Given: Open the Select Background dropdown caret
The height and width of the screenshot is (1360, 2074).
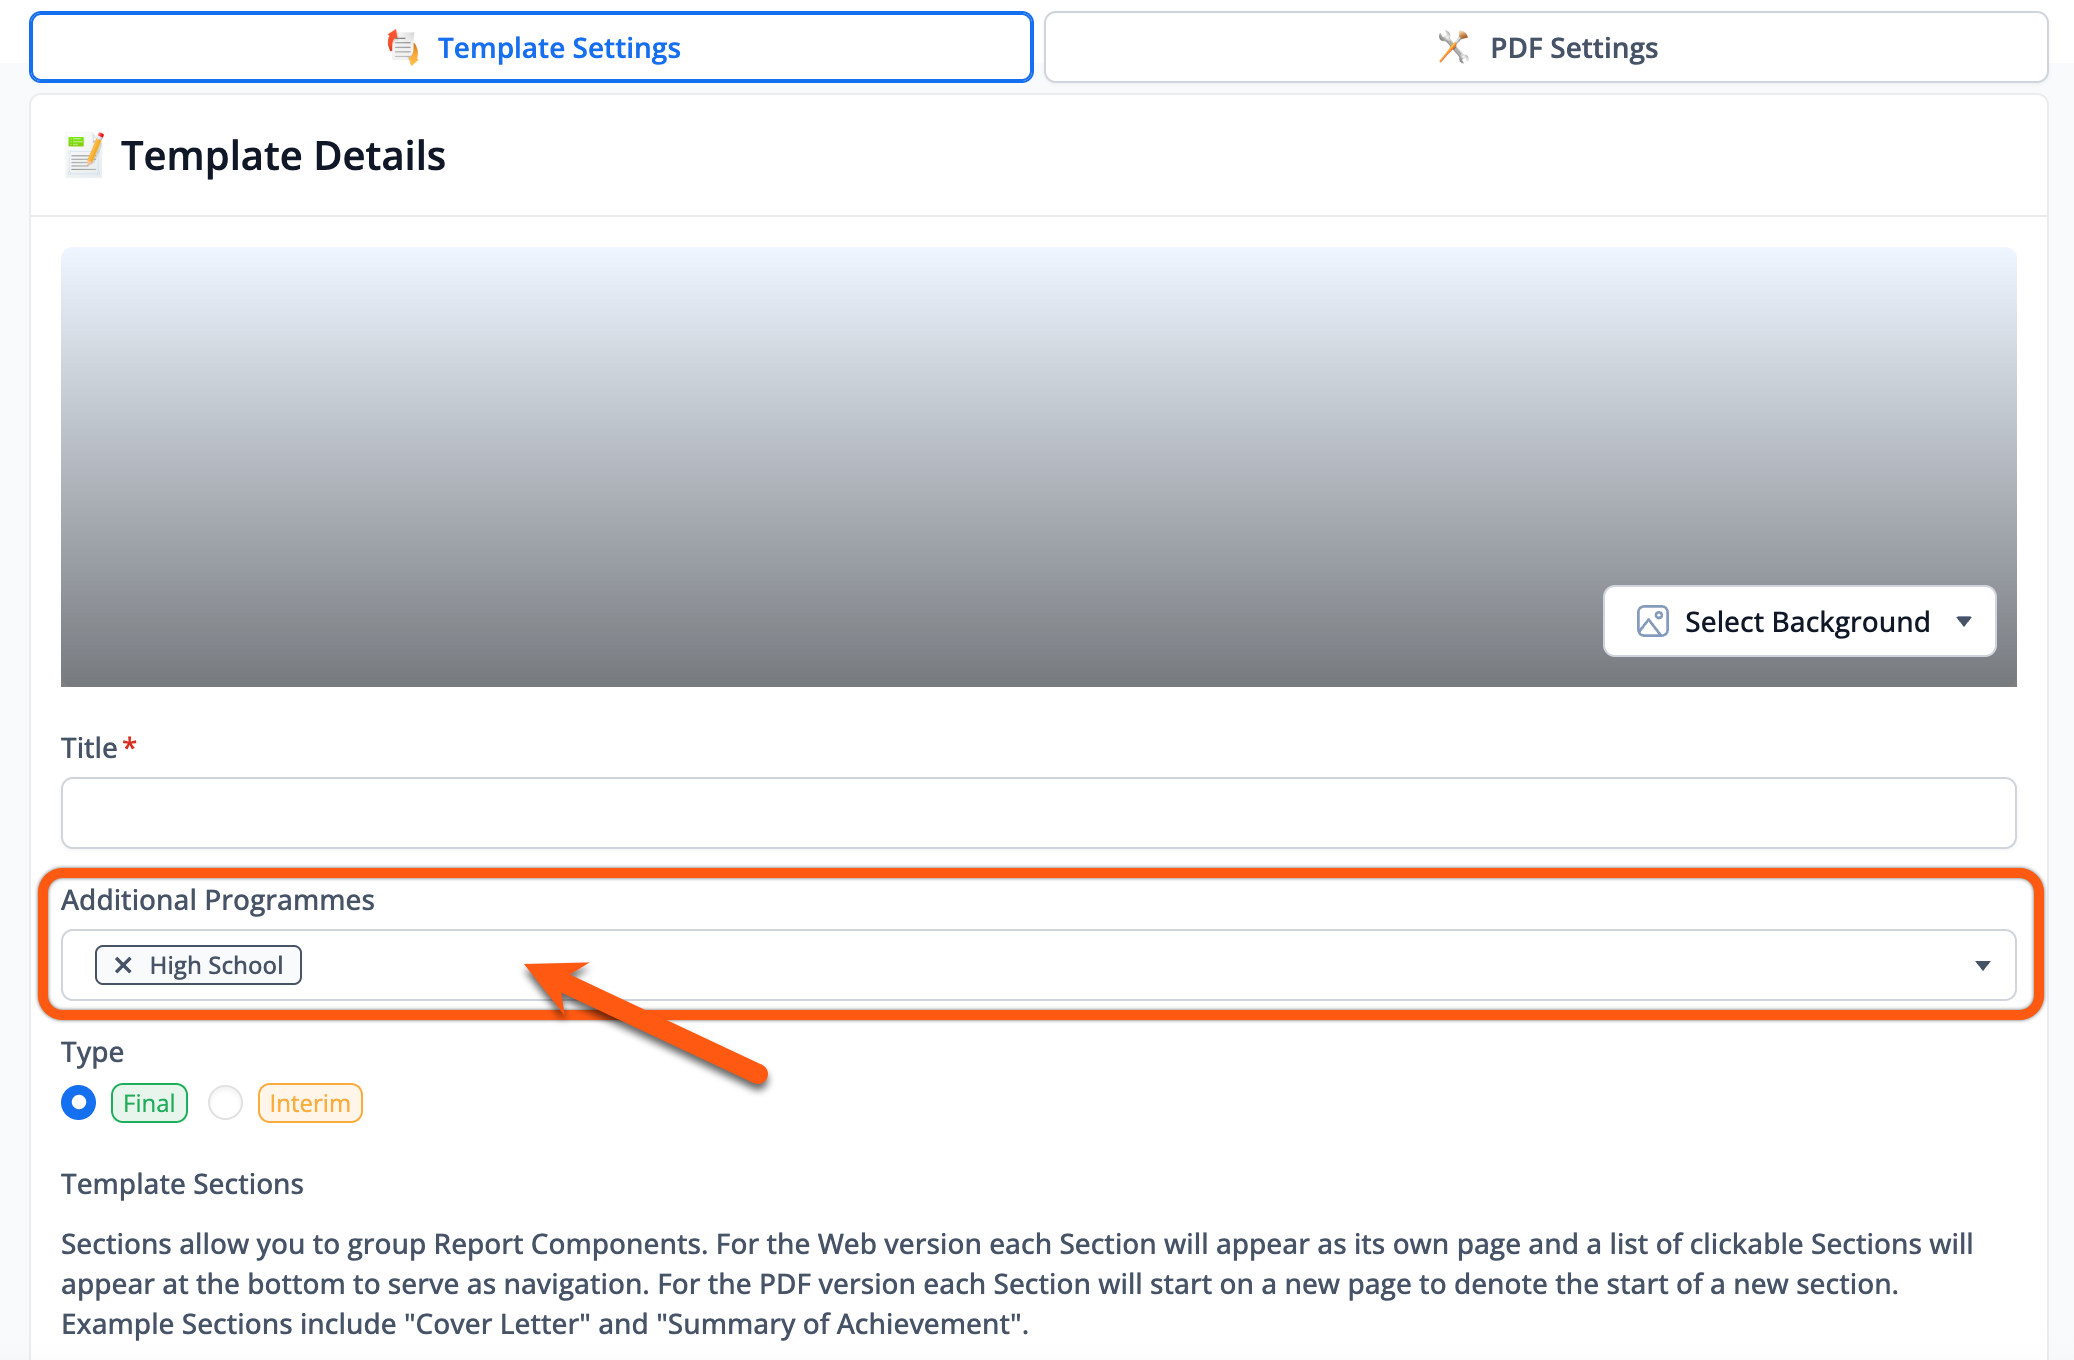Looking at the screenshot, I should coord(1964,621).
